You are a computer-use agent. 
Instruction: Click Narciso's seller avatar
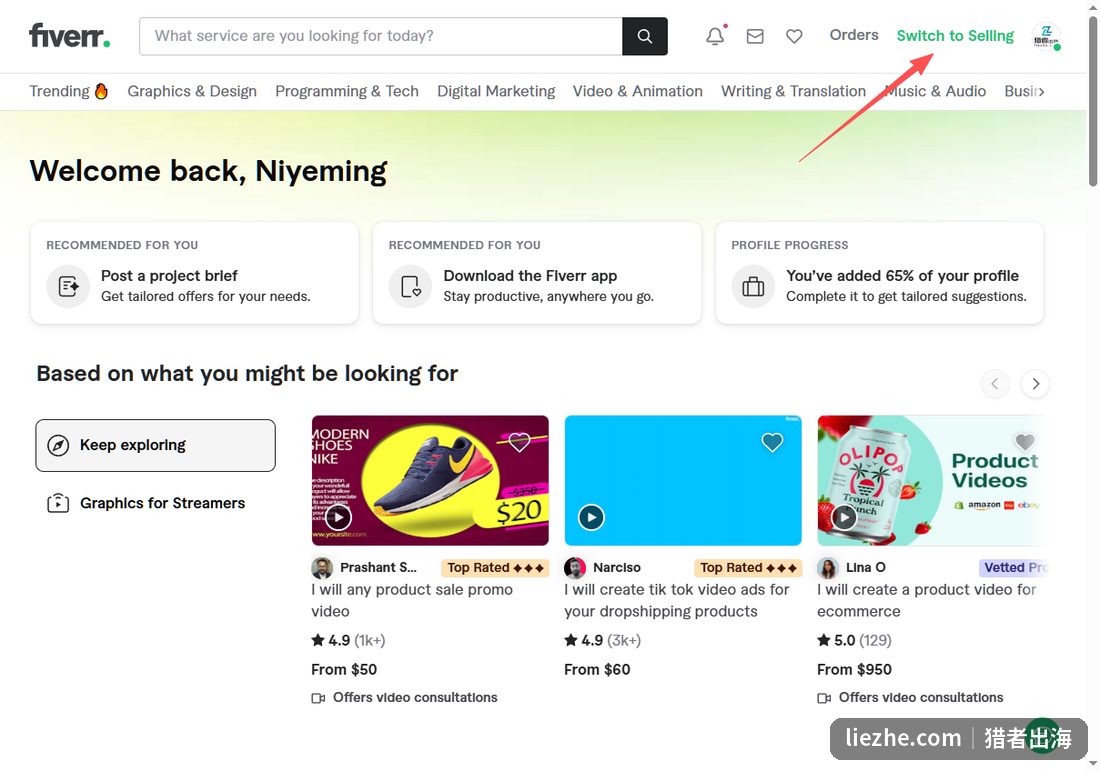(x=575, y=568)
